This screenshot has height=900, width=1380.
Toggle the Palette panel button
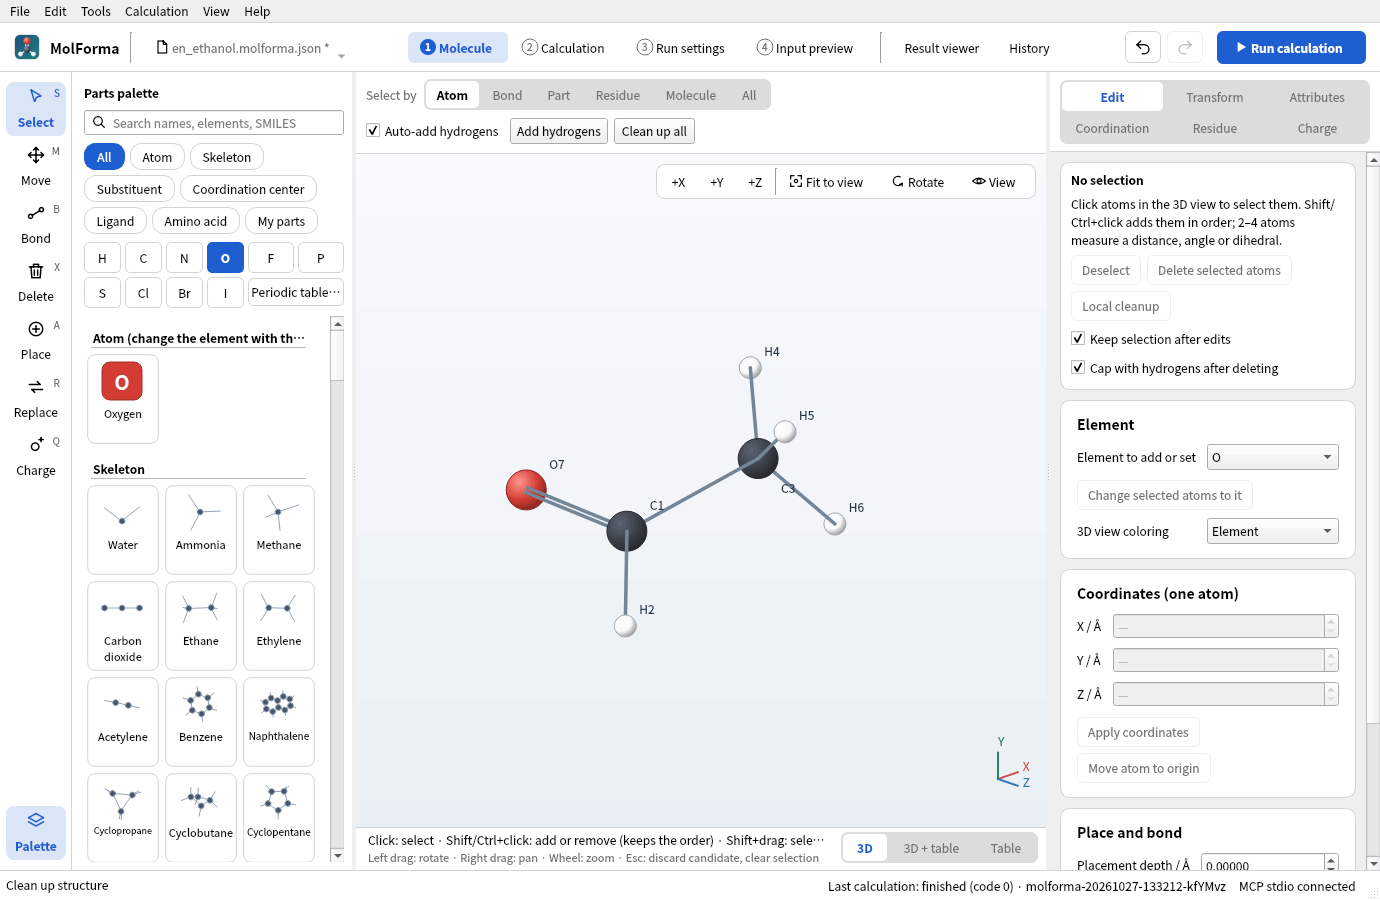pyautogui.click(x=36, y=832)
